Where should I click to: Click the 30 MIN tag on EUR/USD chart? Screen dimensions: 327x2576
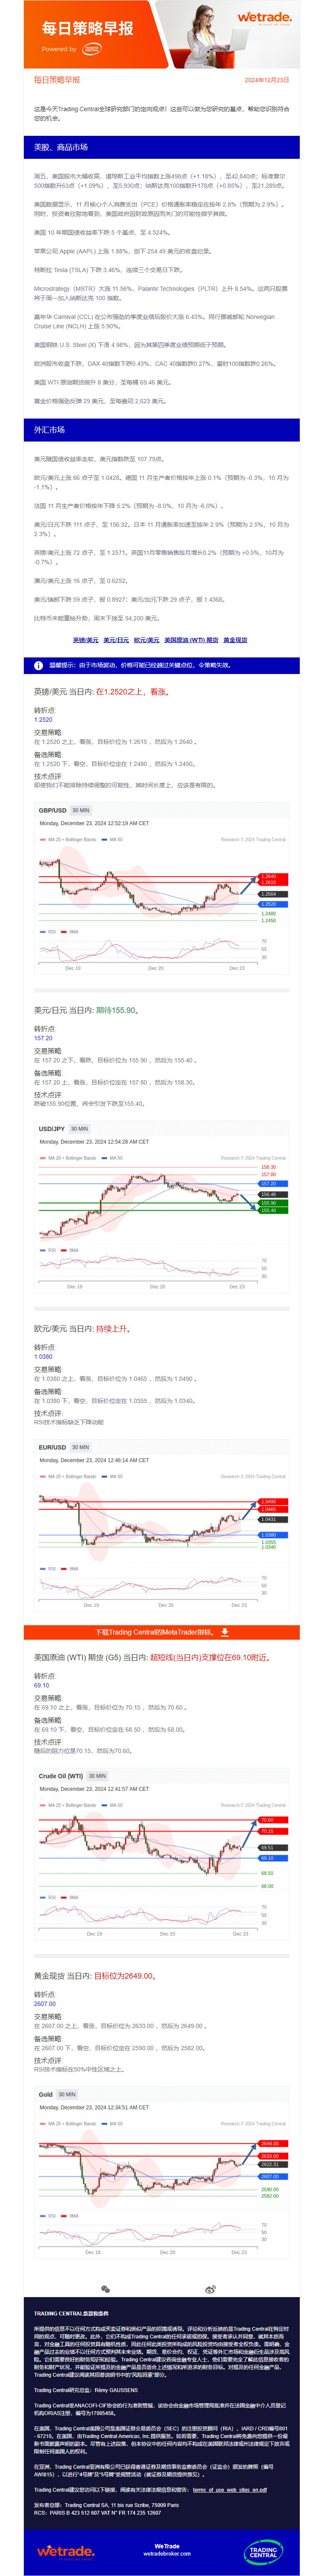point(81,1447)
